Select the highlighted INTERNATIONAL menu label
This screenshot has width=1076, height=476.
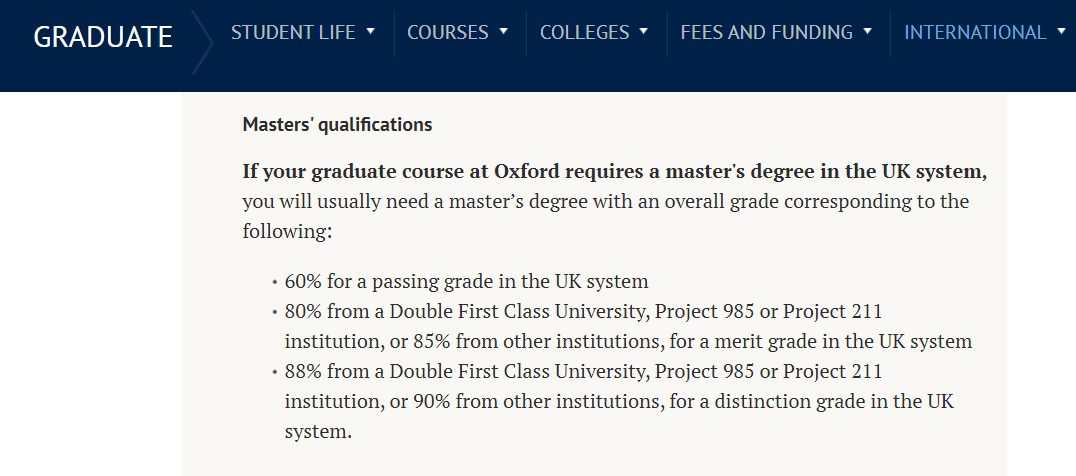coord(975,32)
